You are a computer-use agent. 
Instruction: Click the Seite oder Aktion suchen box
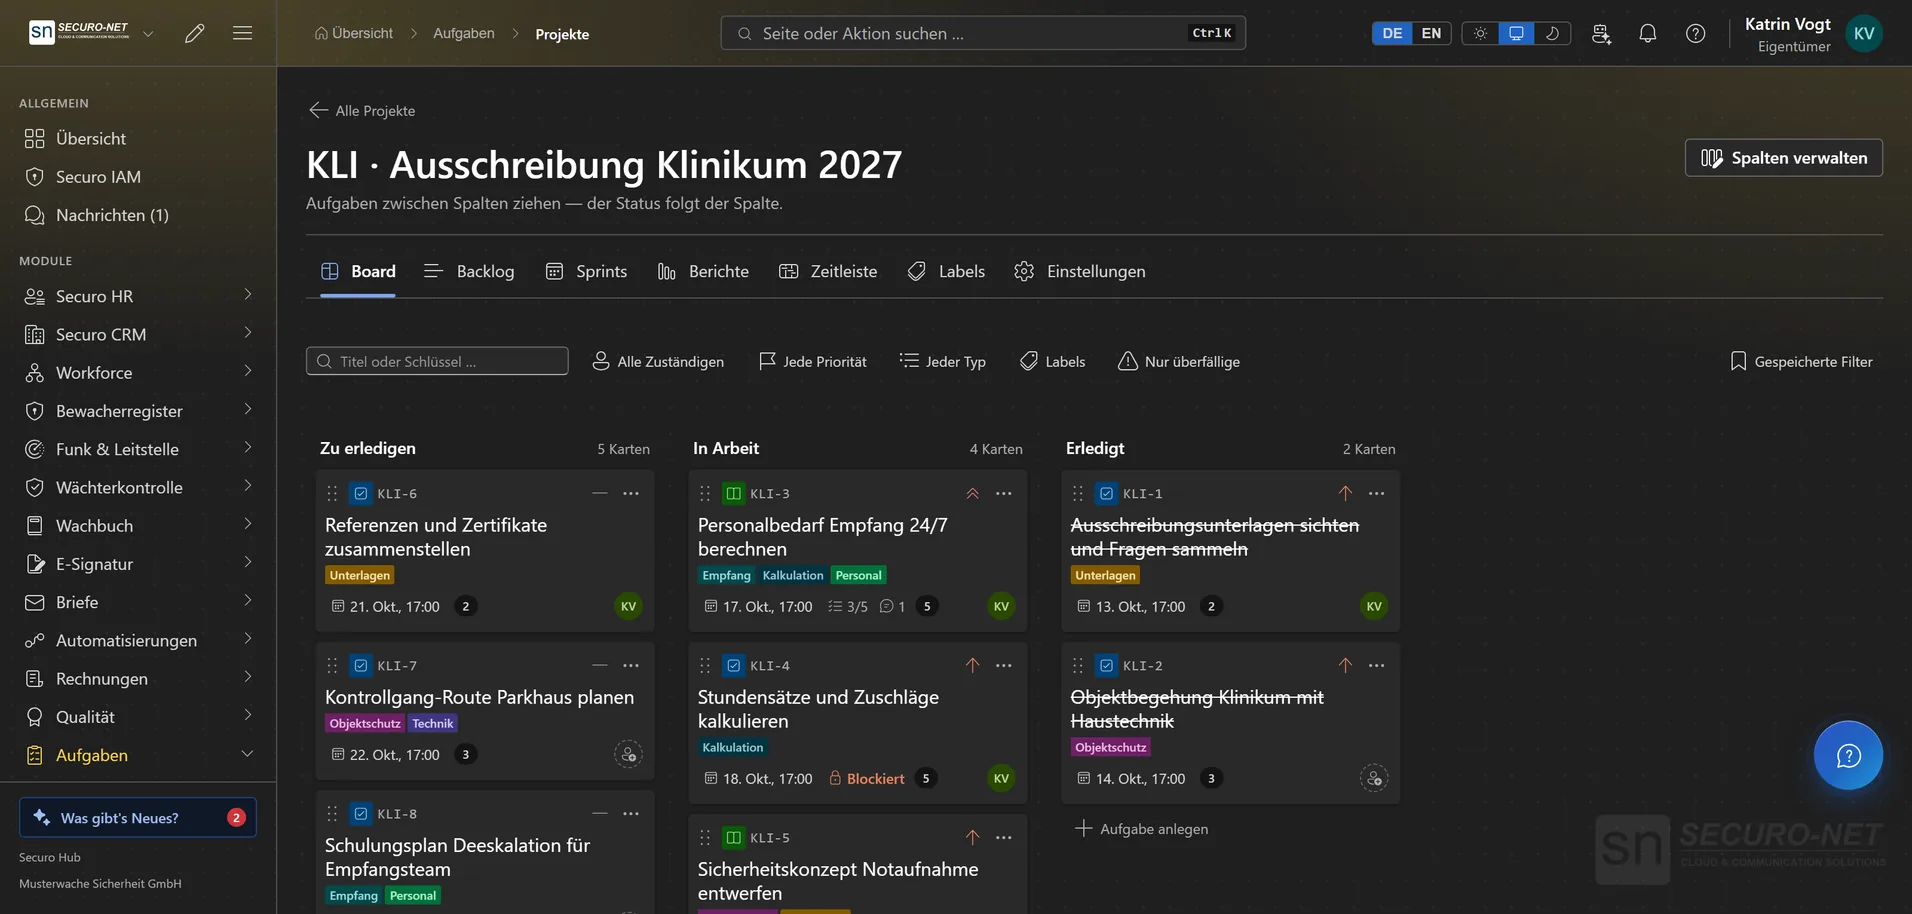(x=983, y=33)
